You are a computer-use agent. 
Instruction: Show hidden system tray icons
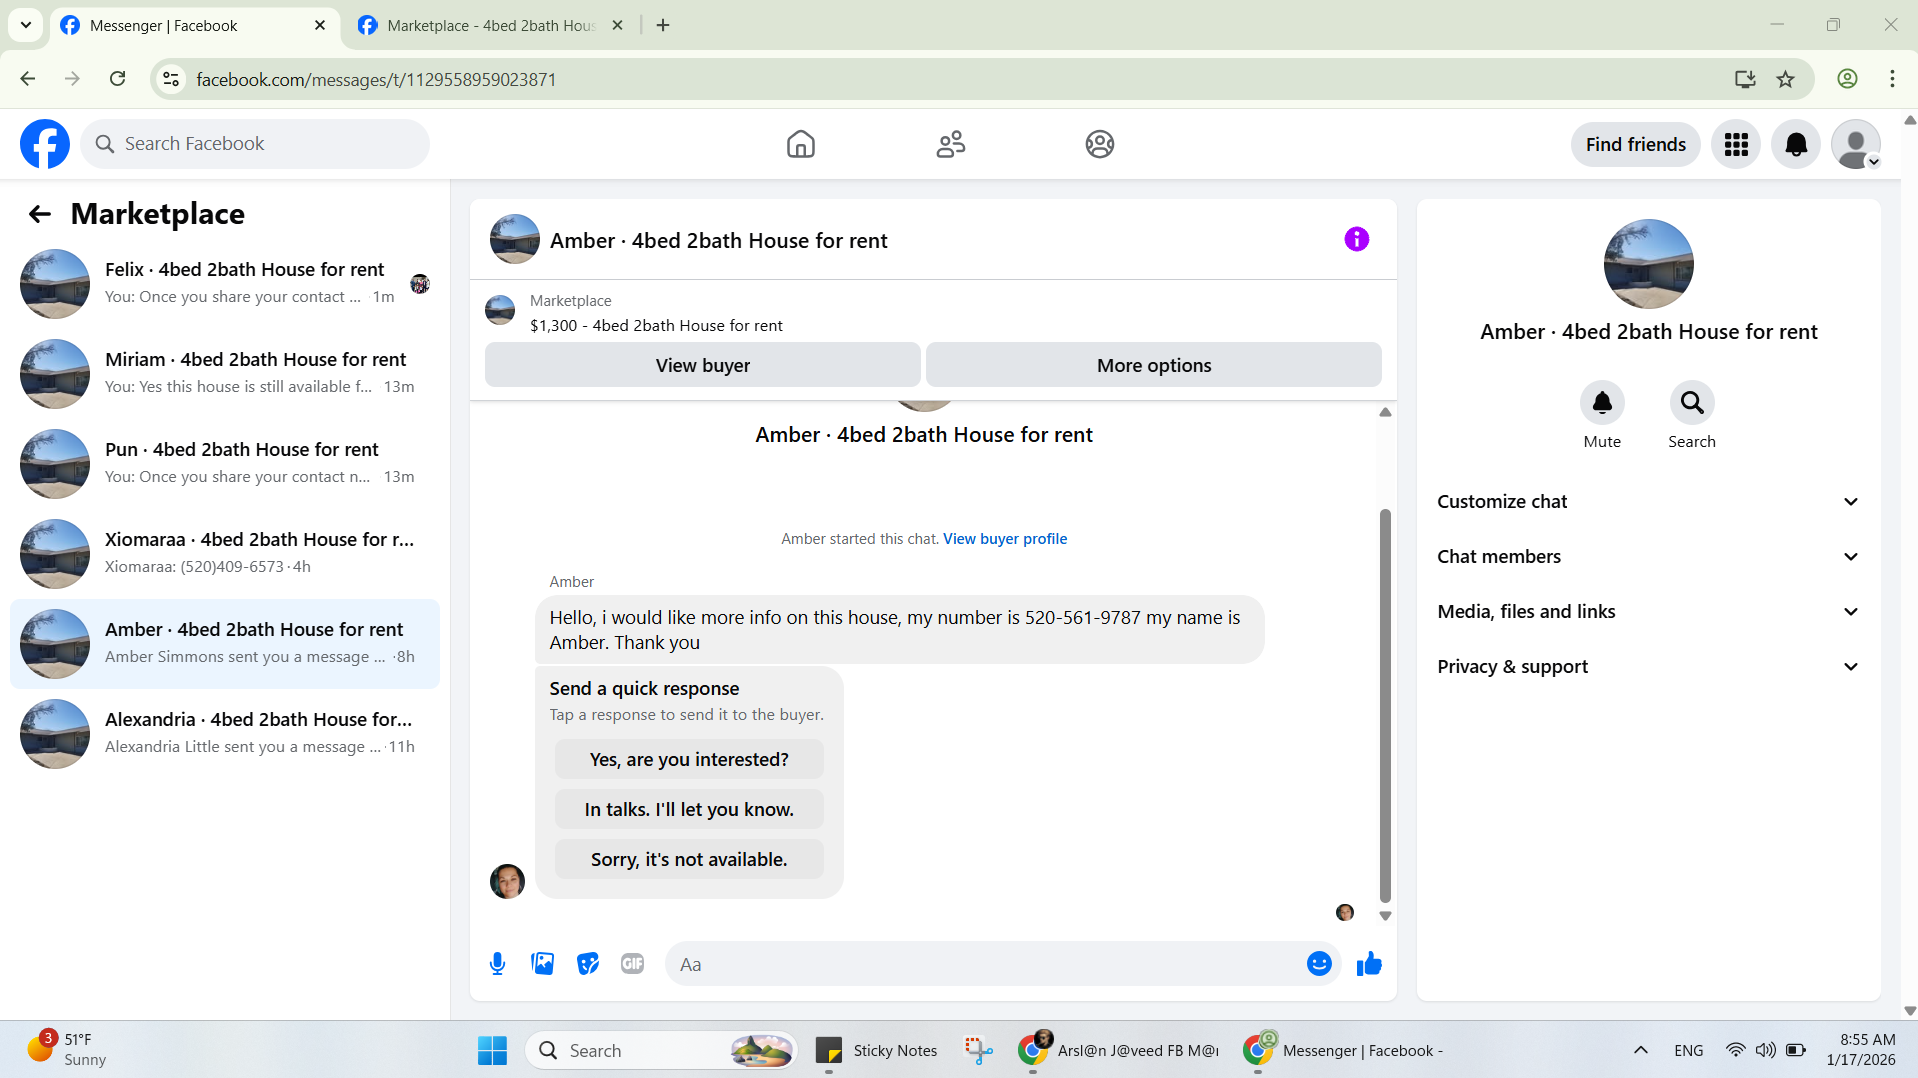(1641, 1050)
